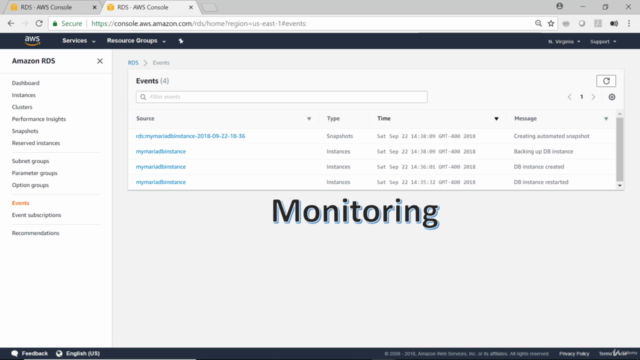This screenshot has width=640, height=360.
Task: Open Clusters in the sidebar
Action: pos(22,107)
